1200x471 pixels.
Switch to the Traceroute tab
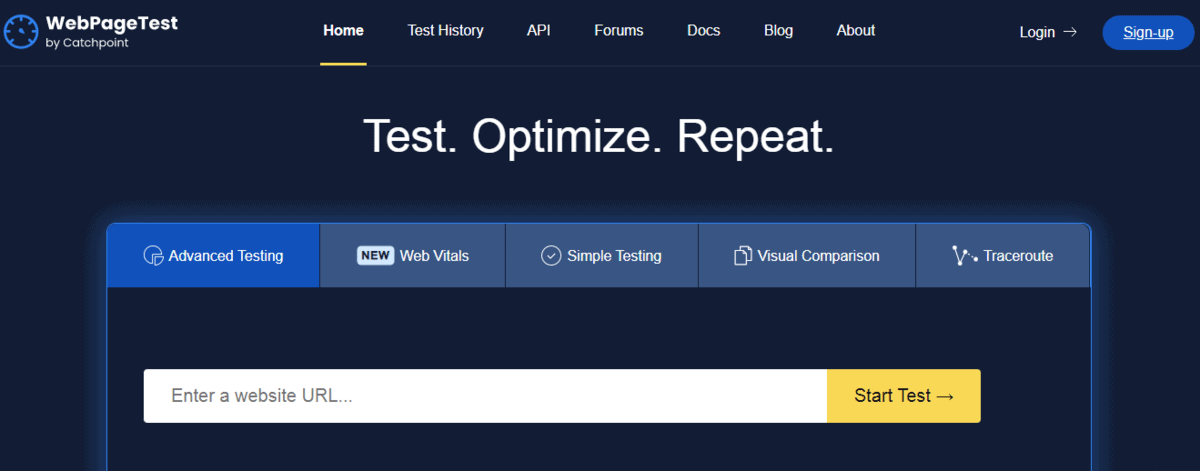pyautogui.click(x=1003, y=256)
